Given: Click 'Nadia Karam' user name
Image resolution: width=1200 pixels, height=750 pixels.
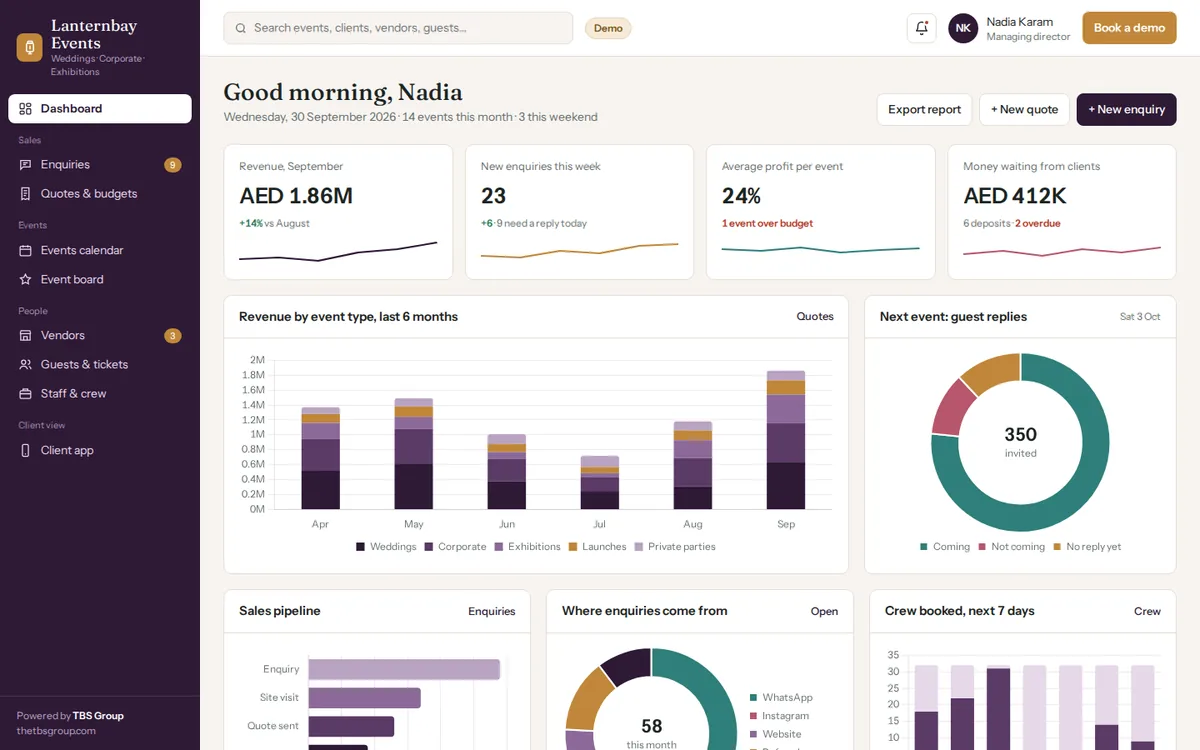Looking at the screenshot, I should coord(1019,22).
